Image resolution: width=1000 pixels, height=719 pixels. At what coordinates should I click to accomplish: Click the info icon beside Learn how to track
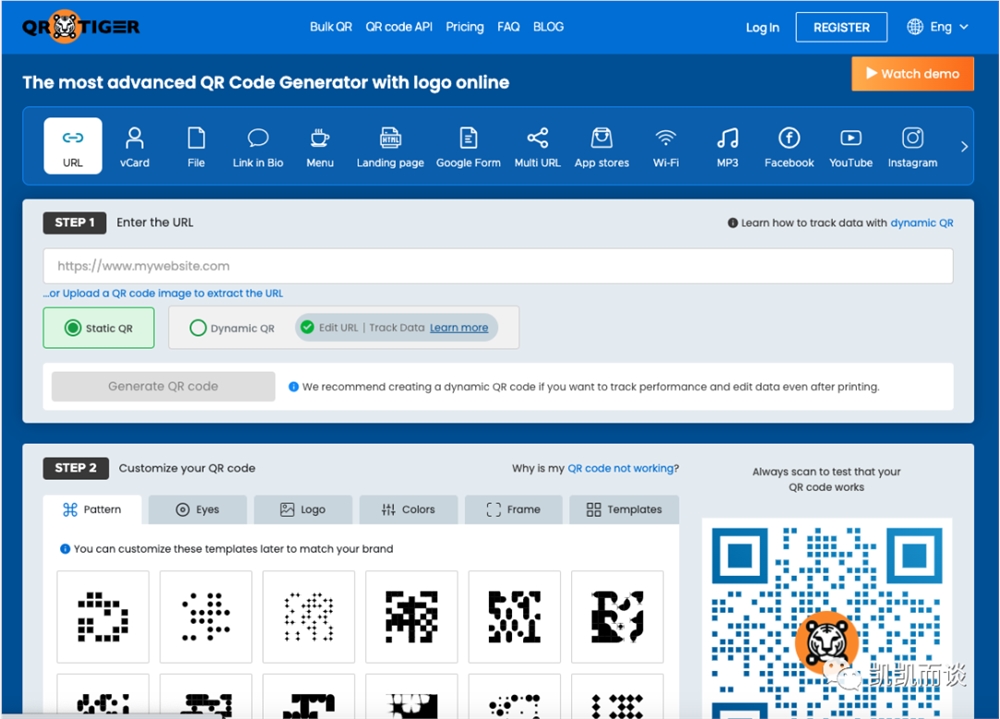tap(733, 223)
